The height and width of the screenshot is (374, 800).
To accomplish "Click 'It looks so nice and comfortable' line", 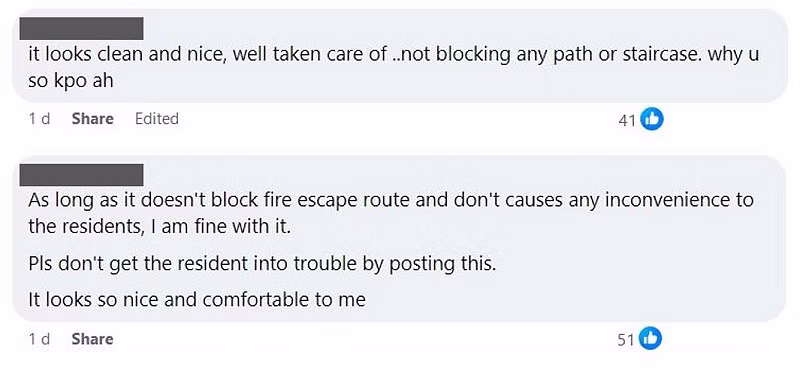I will [197, 300].
